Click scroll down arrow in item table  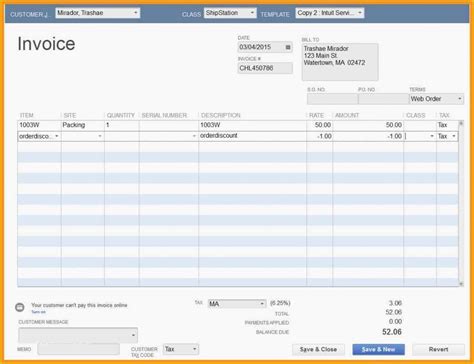click(x=461, y=284)
